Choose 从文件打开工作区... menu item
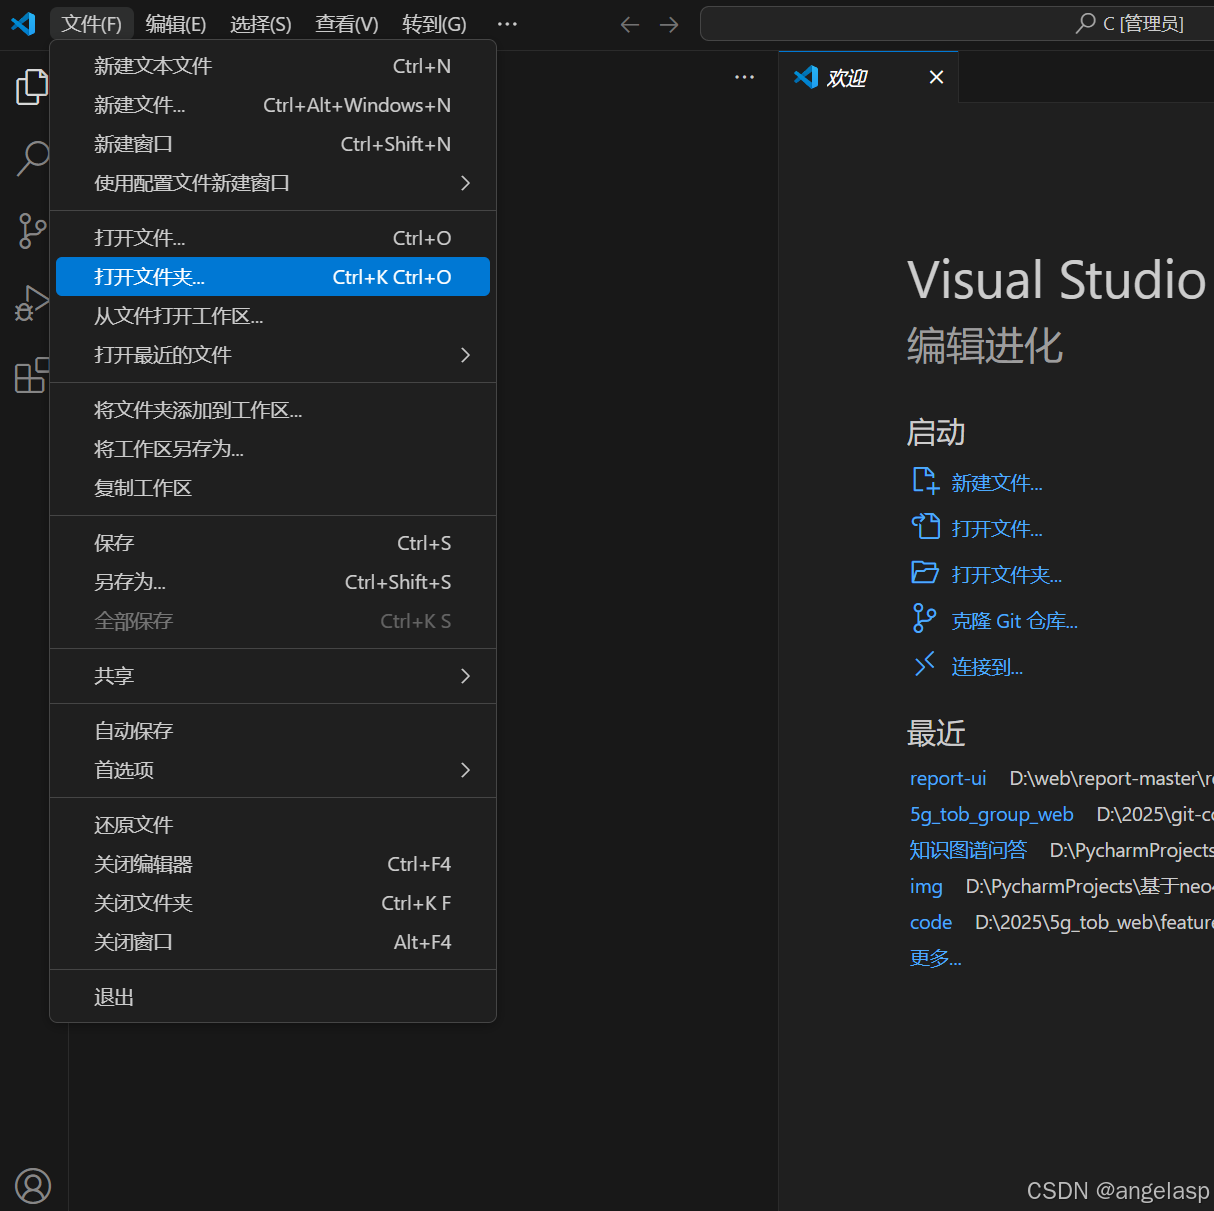This screenshot has width=1214, height=1211. (273, 316)
